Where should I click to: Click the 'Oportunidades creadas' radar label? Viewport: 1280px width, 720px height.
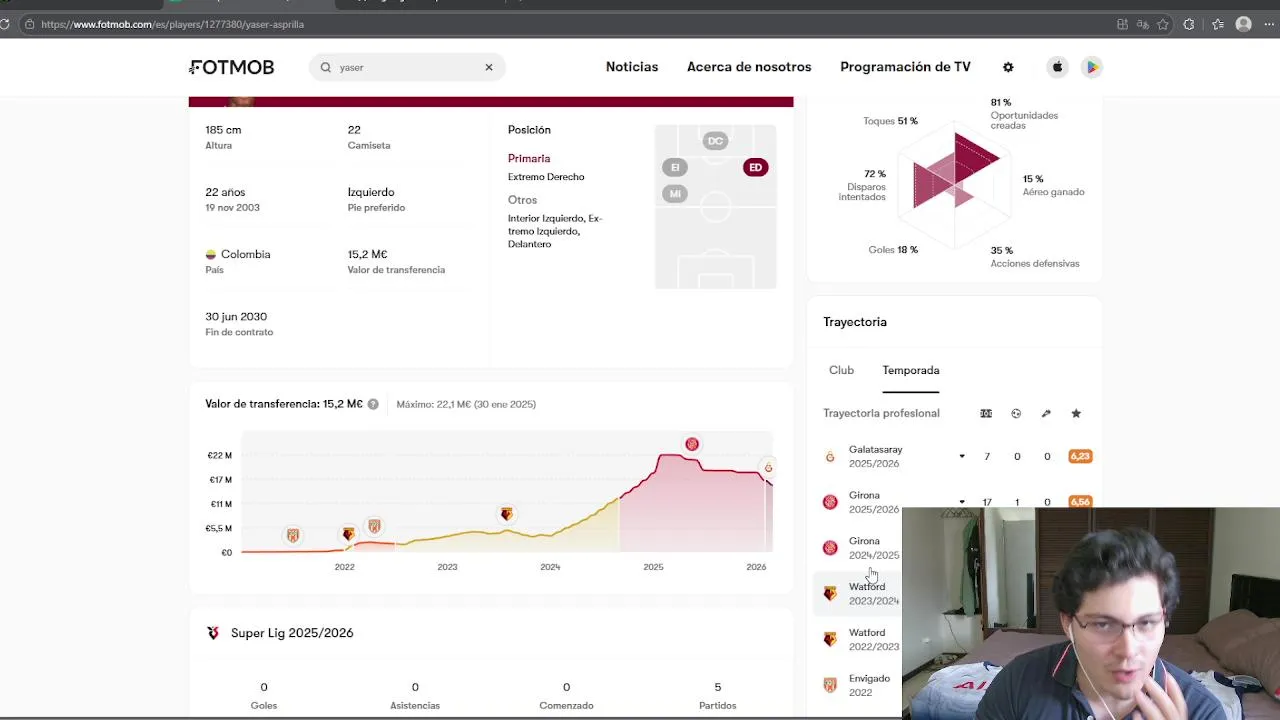1024,121
